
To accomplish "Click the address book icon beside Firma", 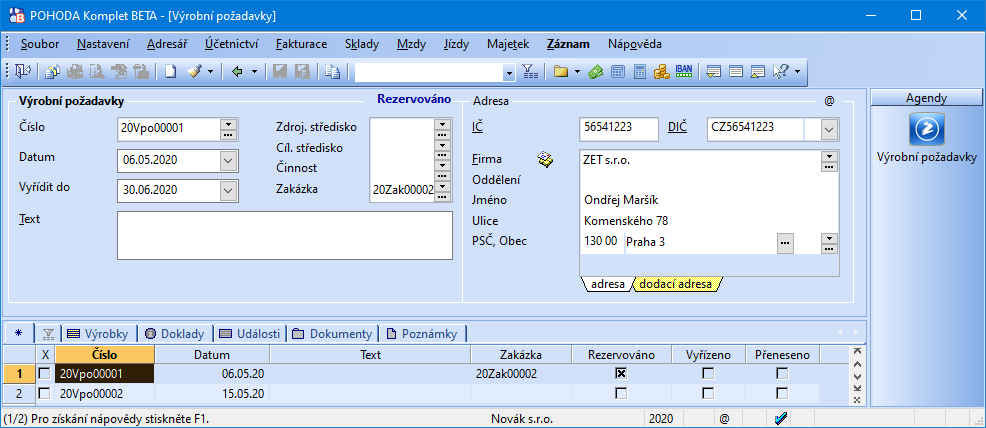I will pyautogui.click(x=546, y=160).
